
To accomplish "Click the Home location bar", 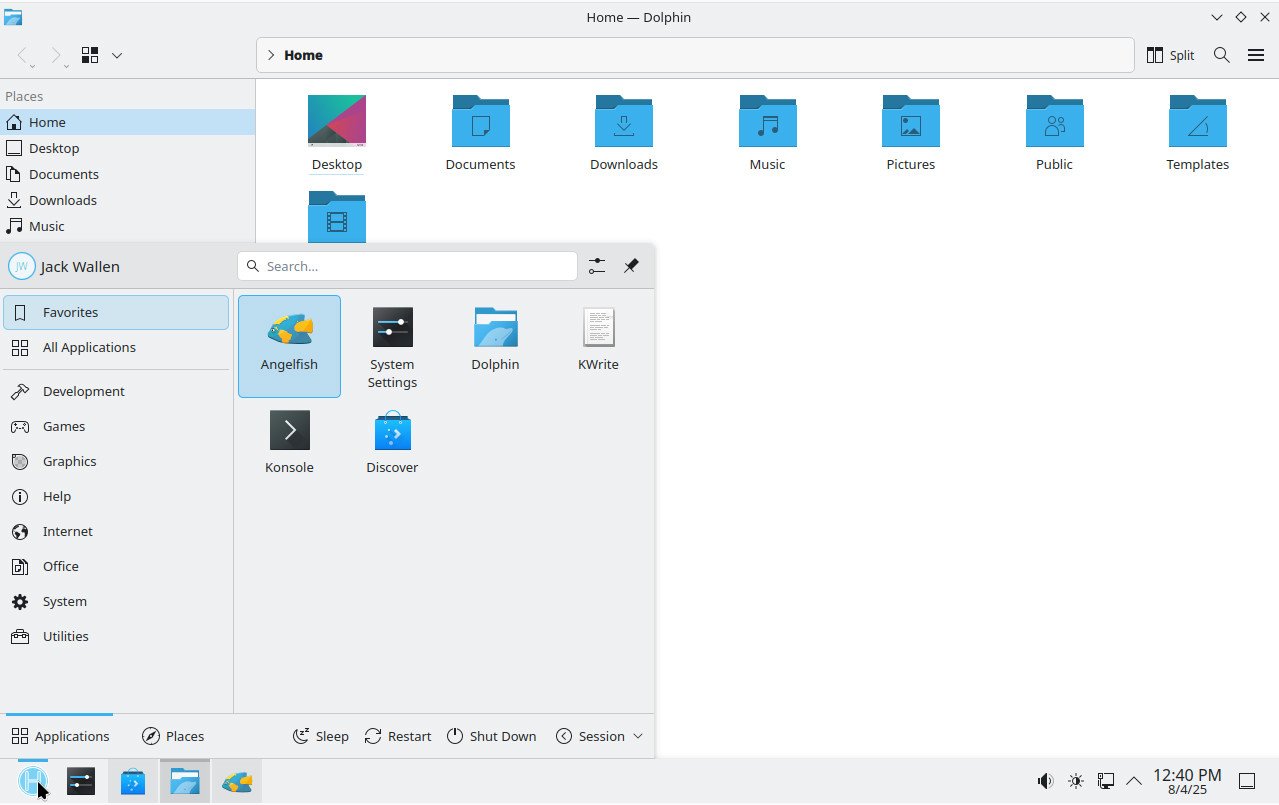I will [695, 55].
